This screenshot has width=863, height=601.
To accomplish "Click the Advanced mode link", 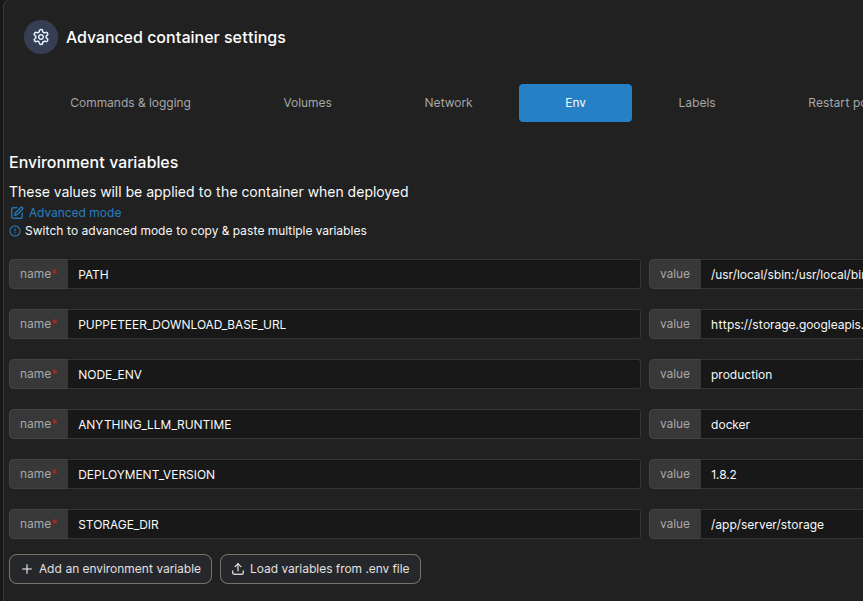I will coord(75,213).
